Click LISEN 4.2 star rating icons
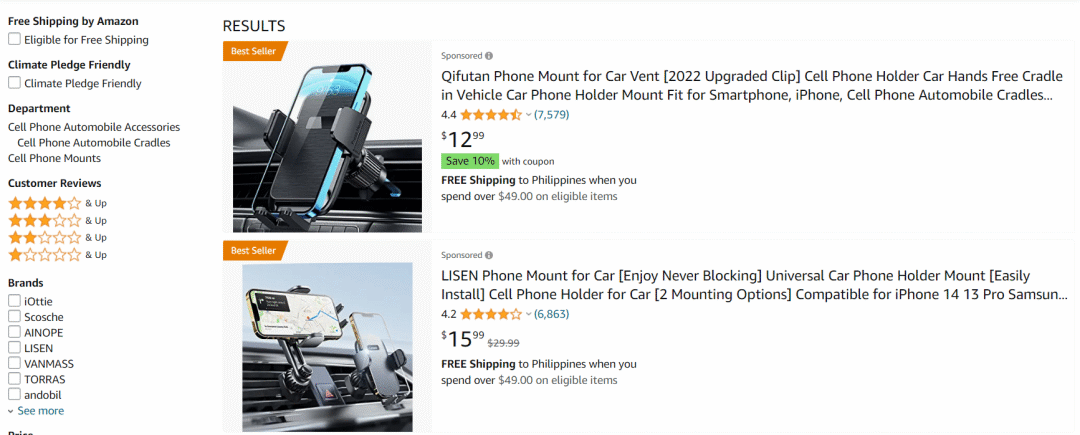This screenshot has height=435, width=1080. coord(490,314)
